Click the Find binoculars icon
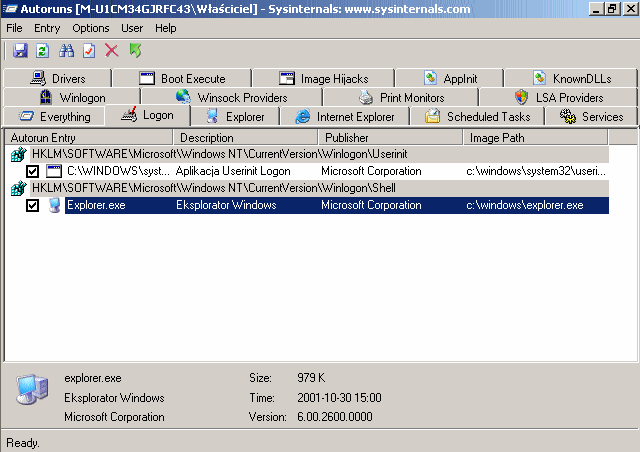The width and height of the screenshot is (640, 452). pos(66,51)
